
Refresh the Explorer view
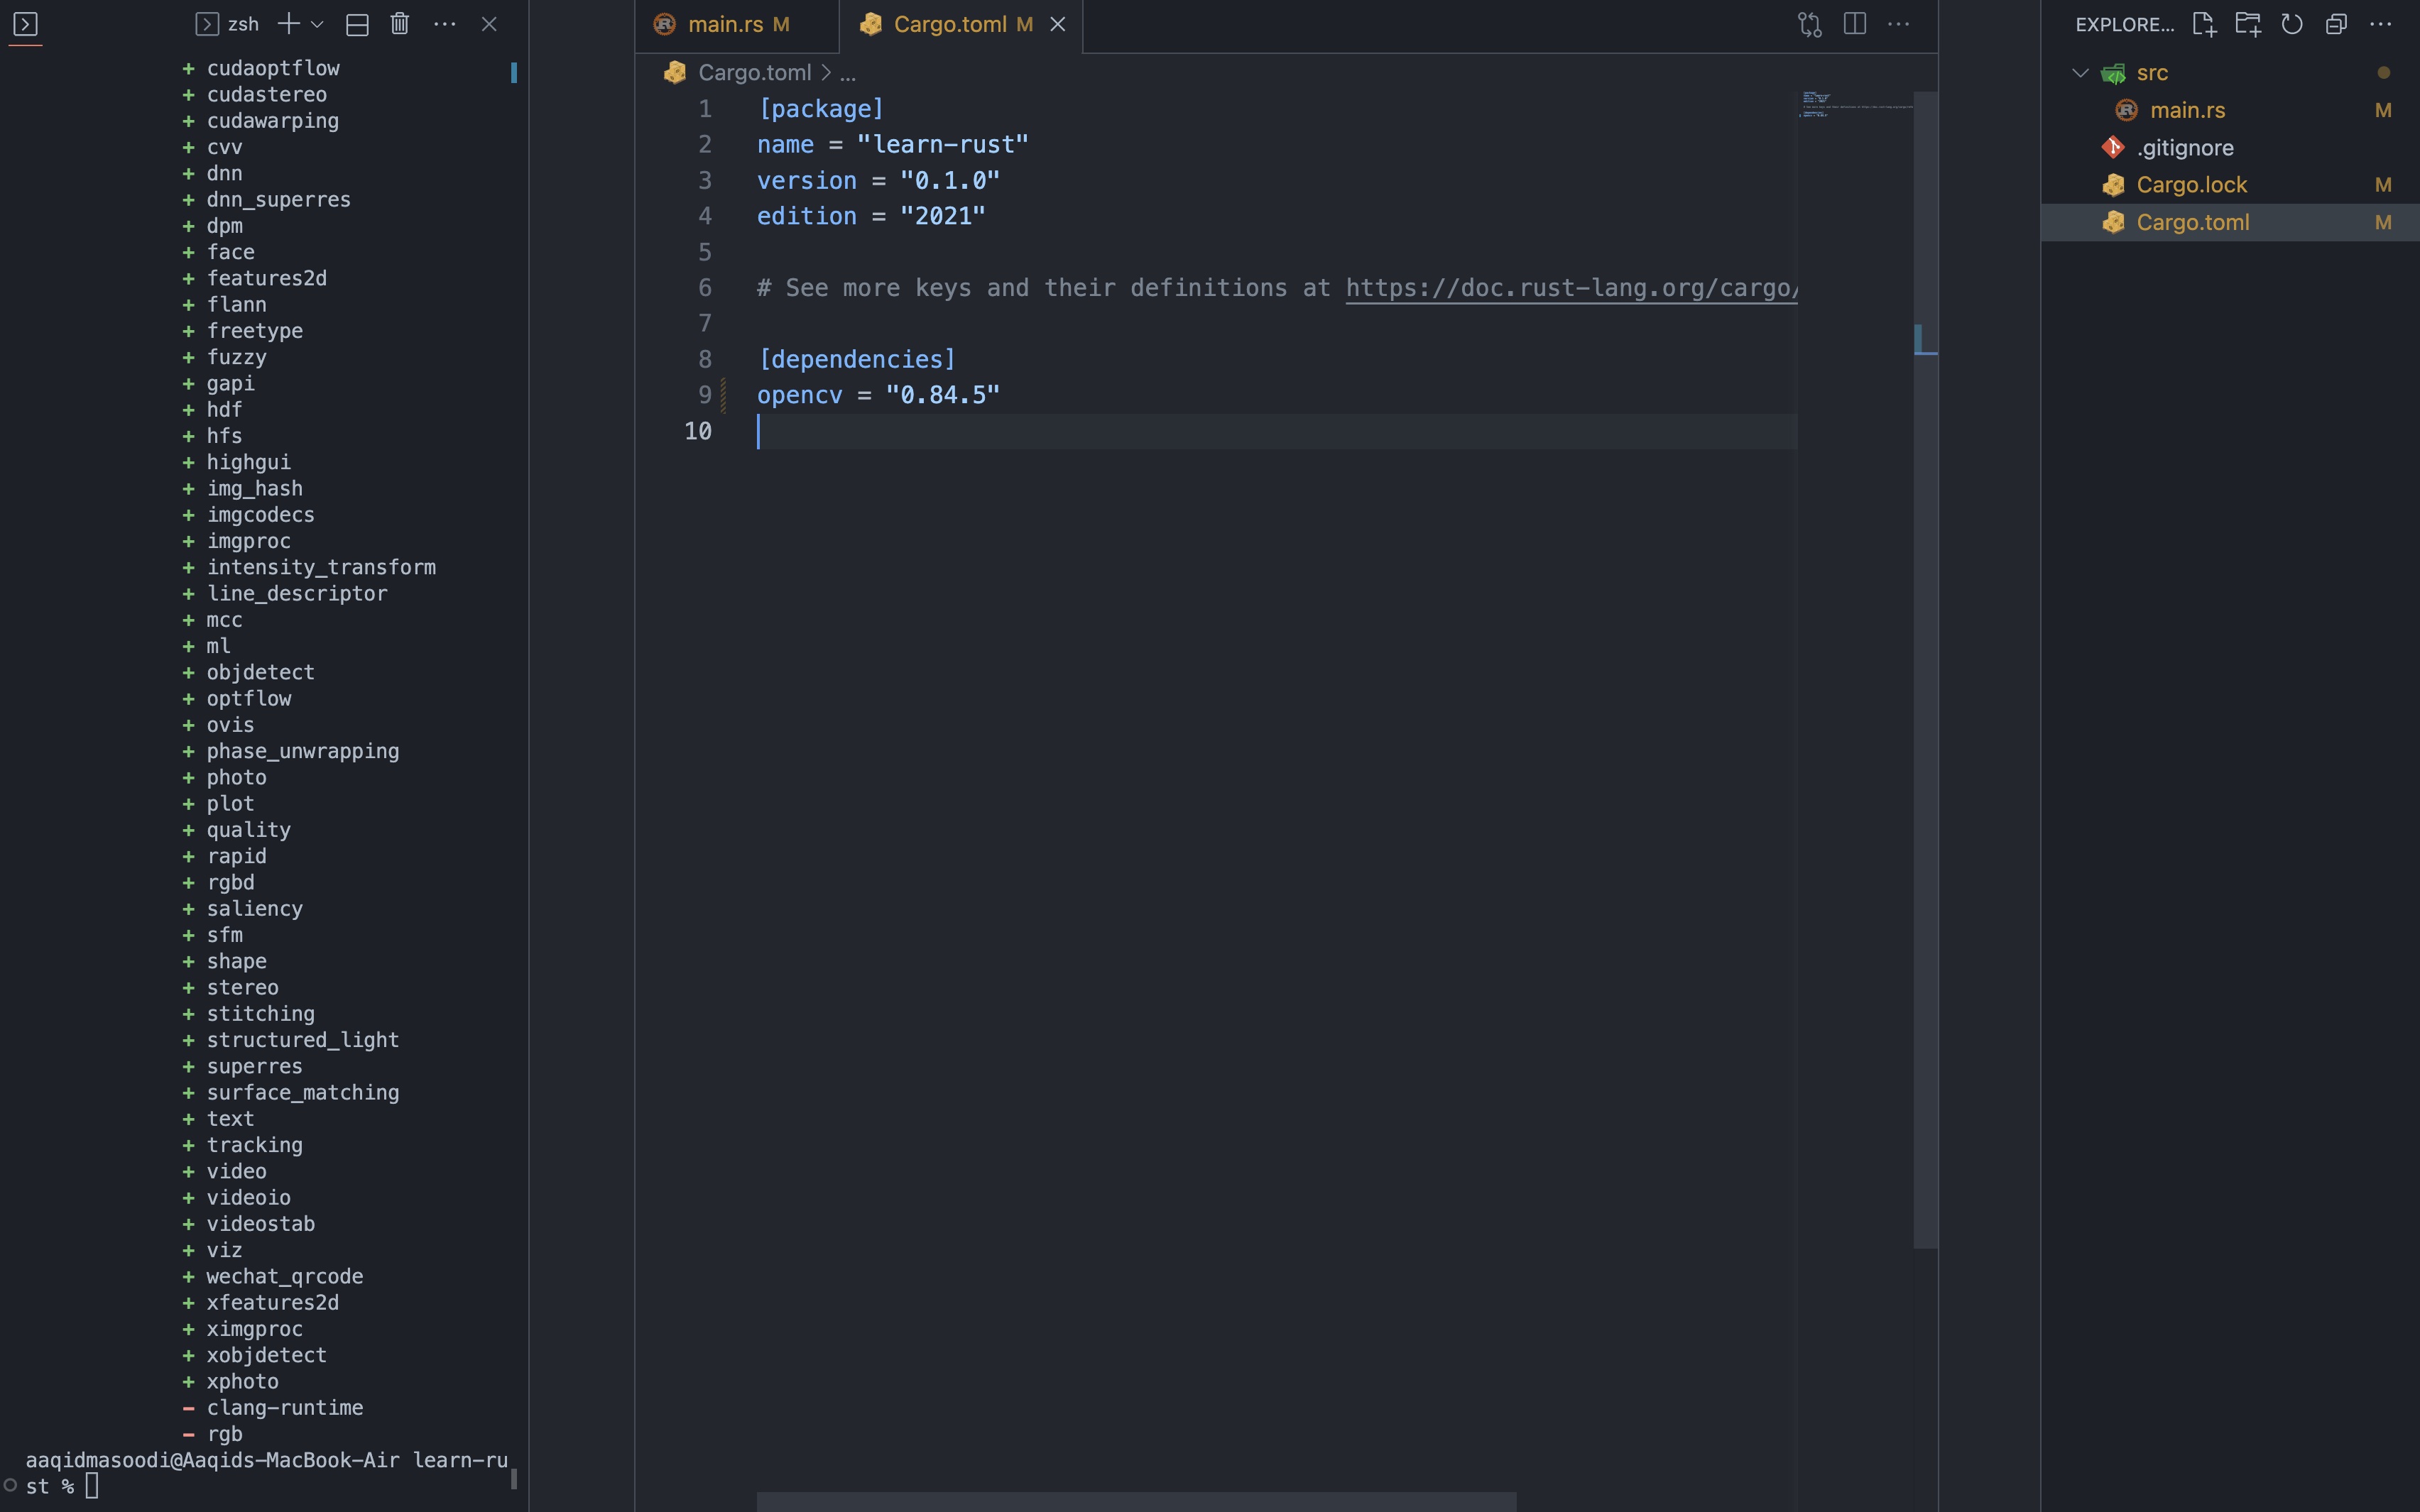click(x=2292, y=25)
